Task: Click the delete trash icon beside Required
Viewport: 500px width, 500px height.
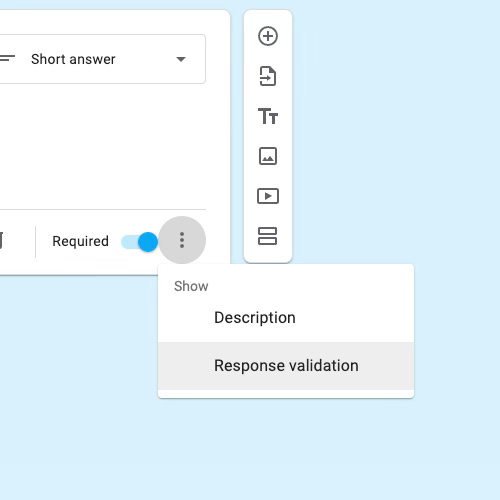Action: 1,241
